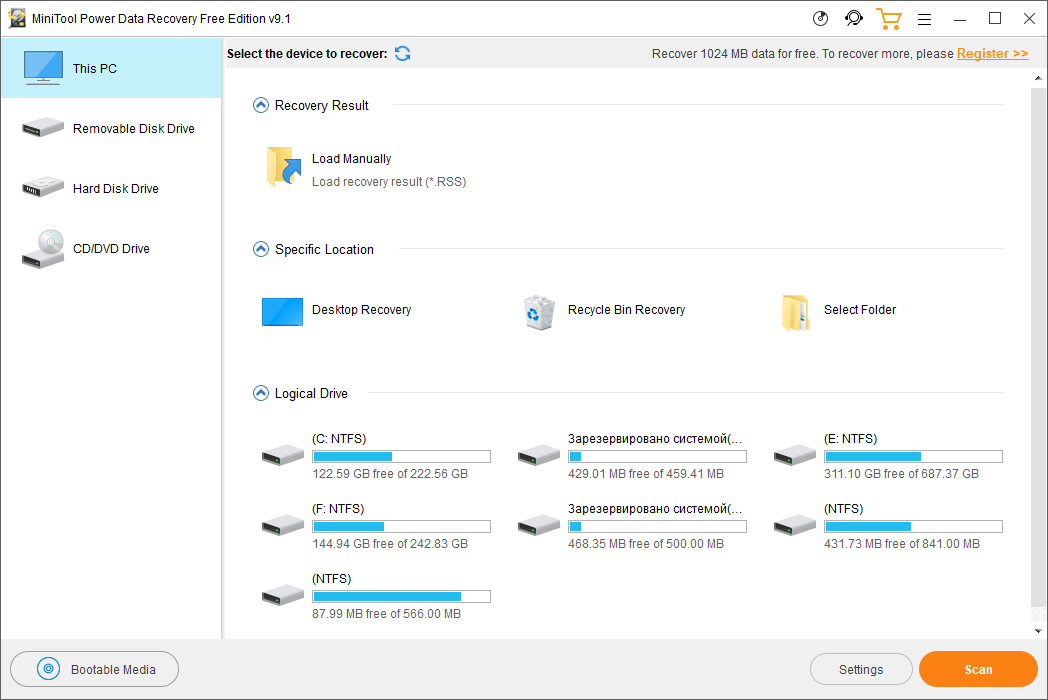Click 122.59 GB free of 222.56 GB text
1048x700 pixels.
[x=390, y=474]
